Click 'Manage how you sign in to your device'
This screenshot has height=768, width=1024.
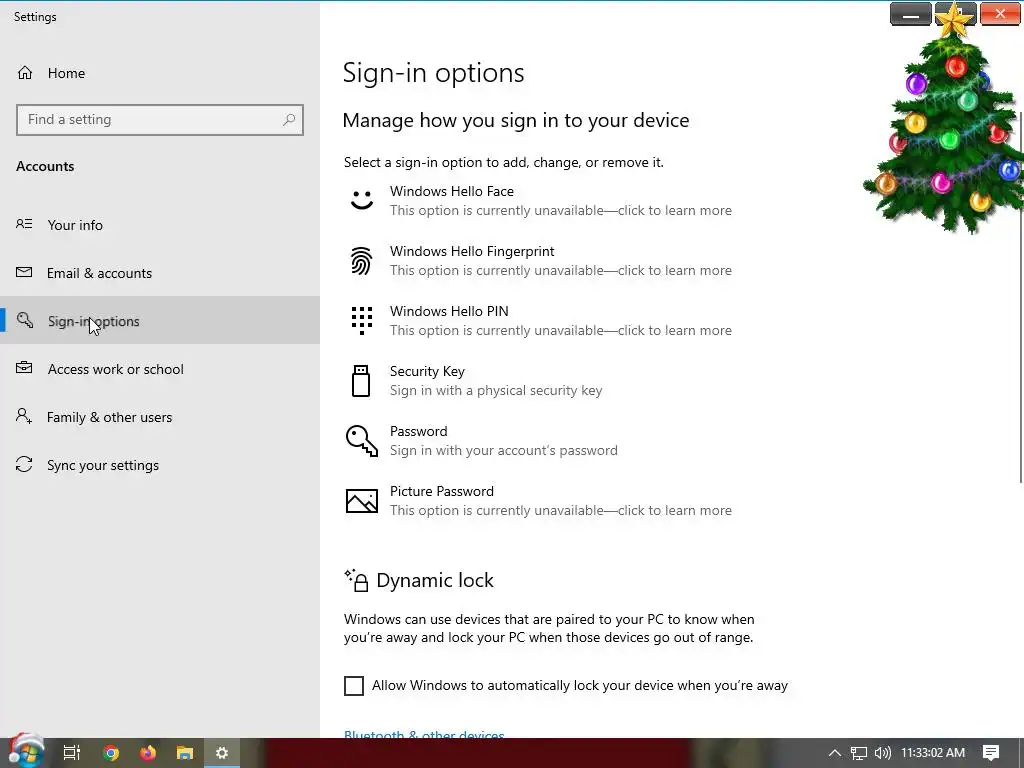coord(516,120)
